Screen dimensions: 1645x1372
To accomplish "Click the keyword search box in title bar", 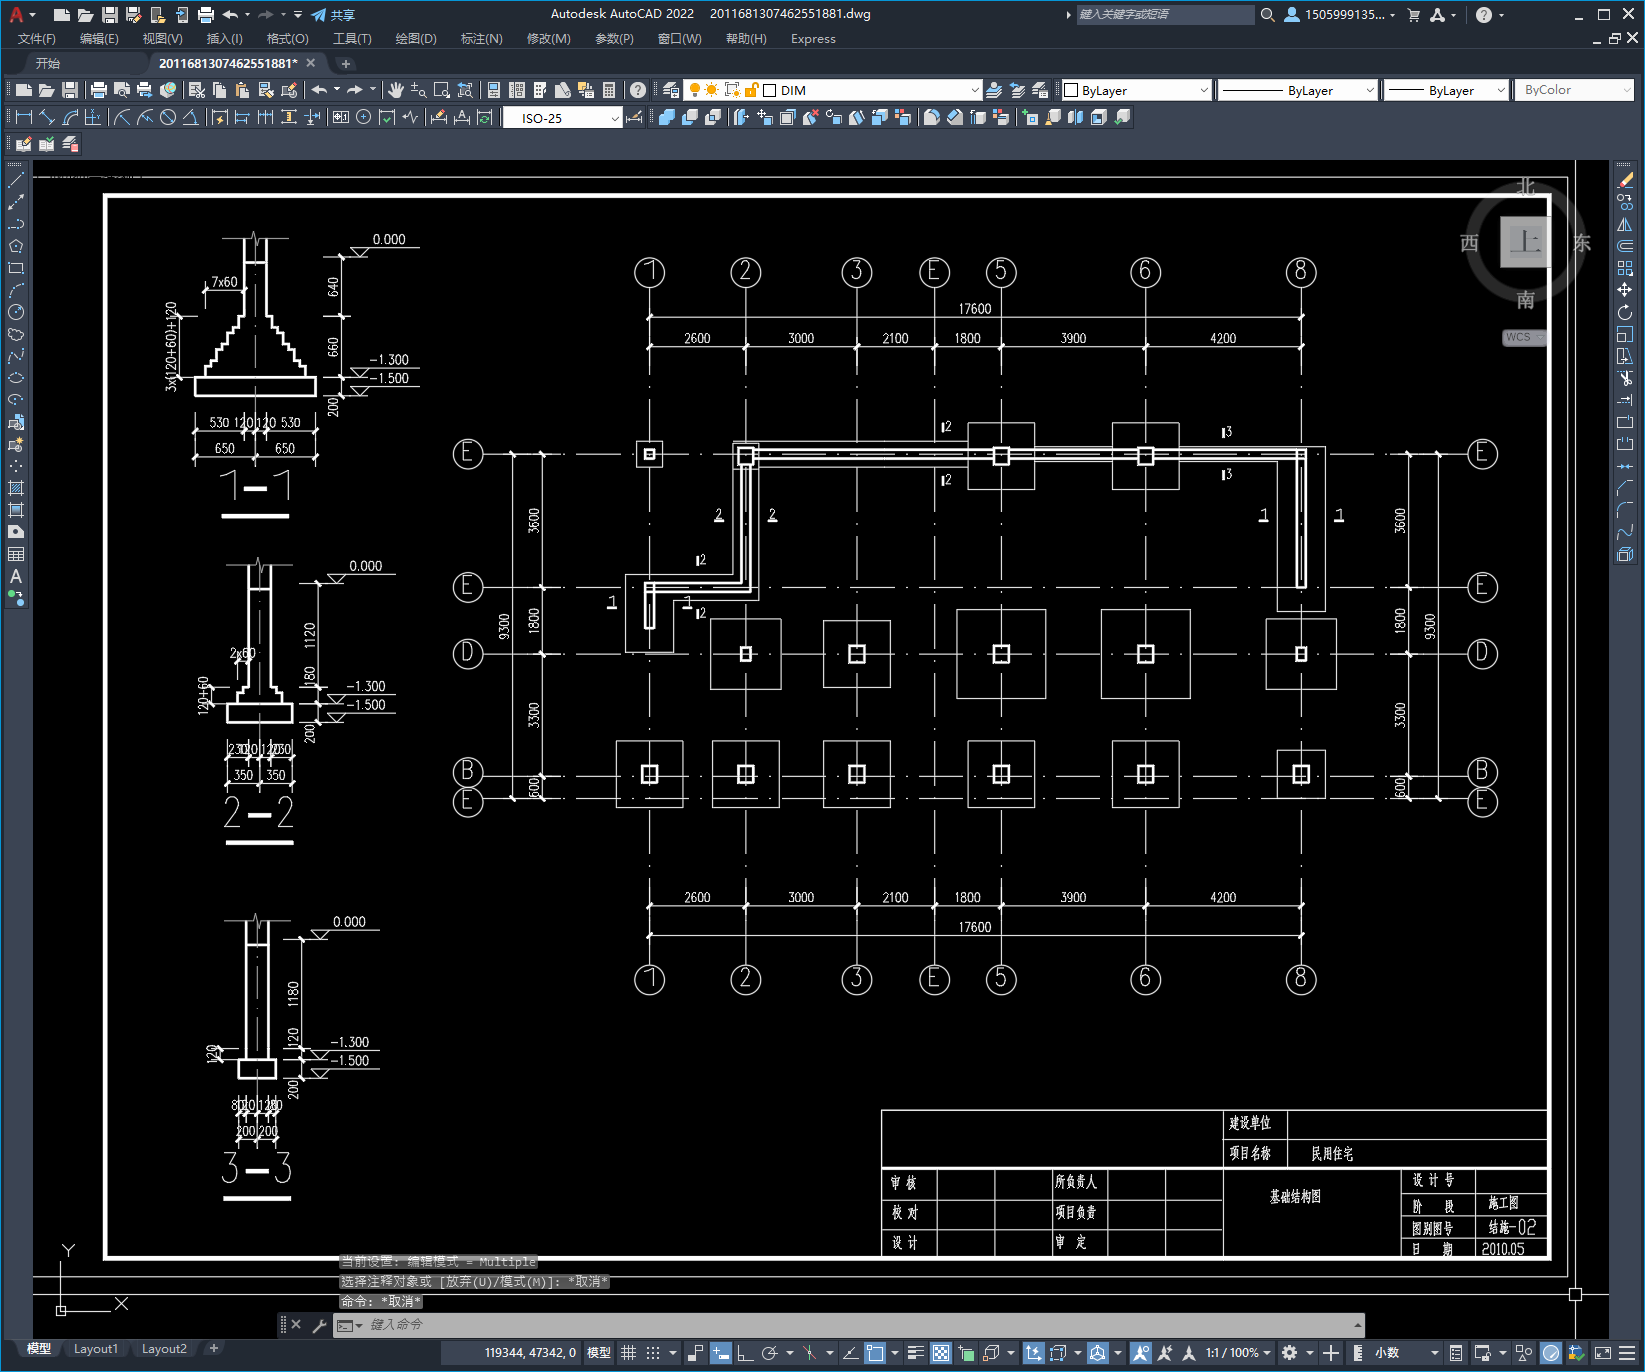I will 1165,15.
